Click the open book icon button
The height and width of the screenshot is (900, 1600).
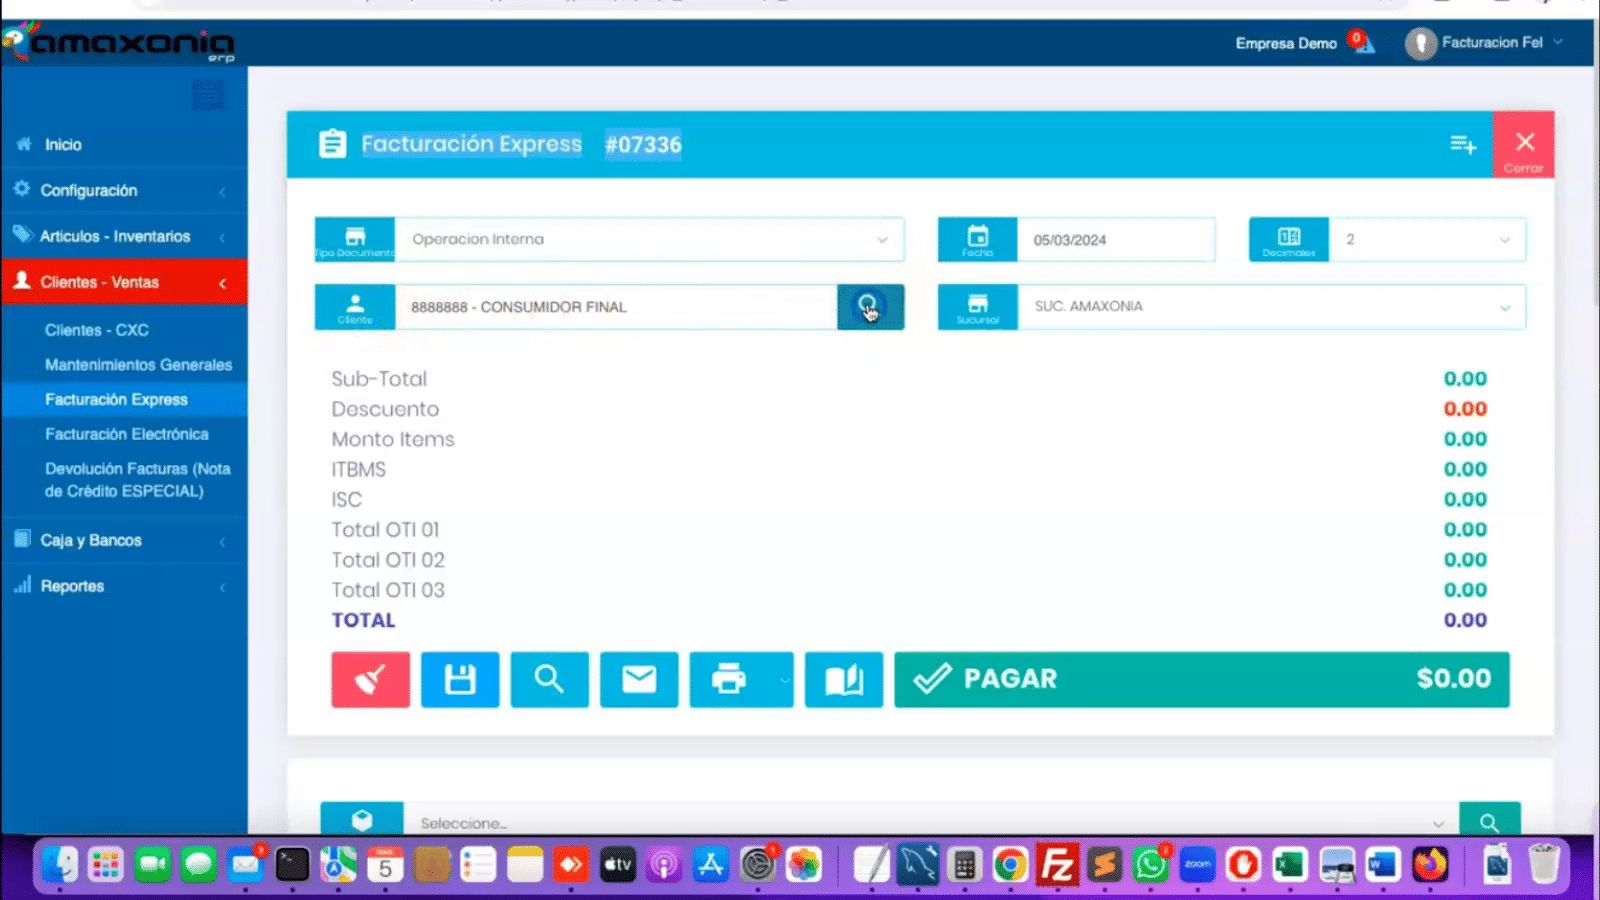coord(843,680)
